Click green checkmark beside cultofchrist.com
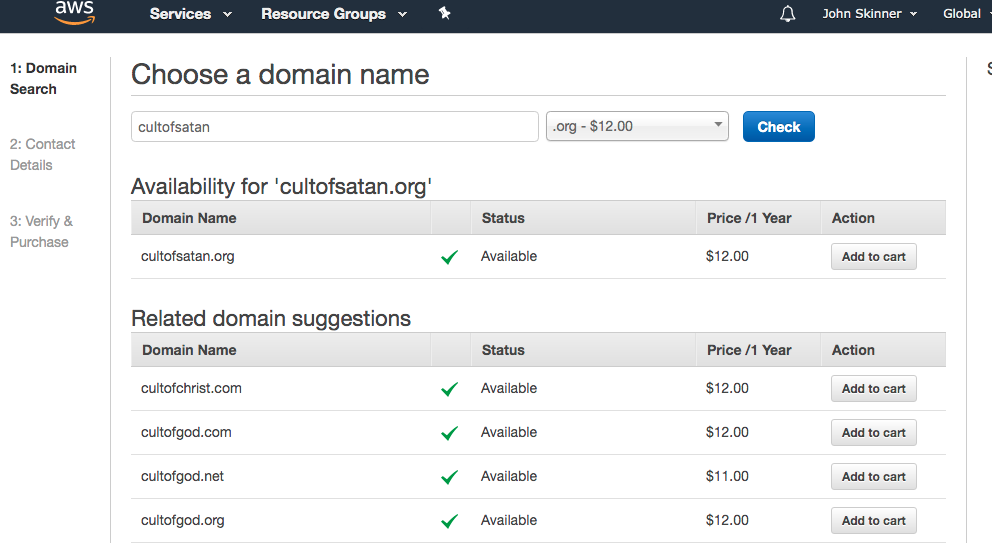This screenshot has width=992, height=543. coord(449,389)
